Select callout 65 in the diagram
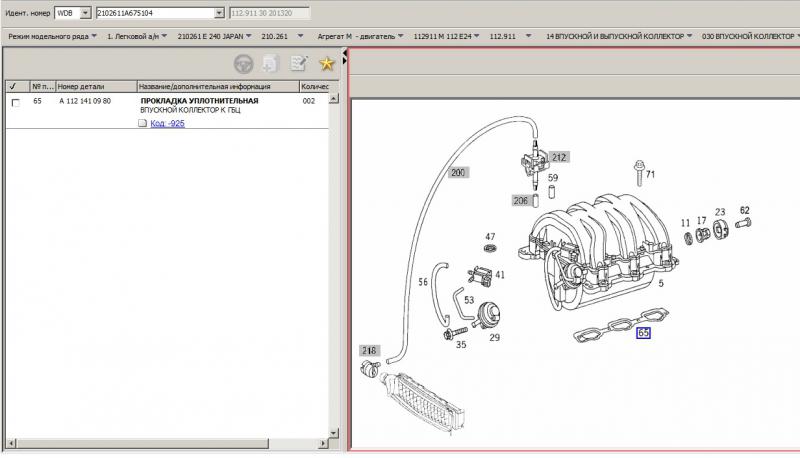800x458 pixels. click(643, 333)
